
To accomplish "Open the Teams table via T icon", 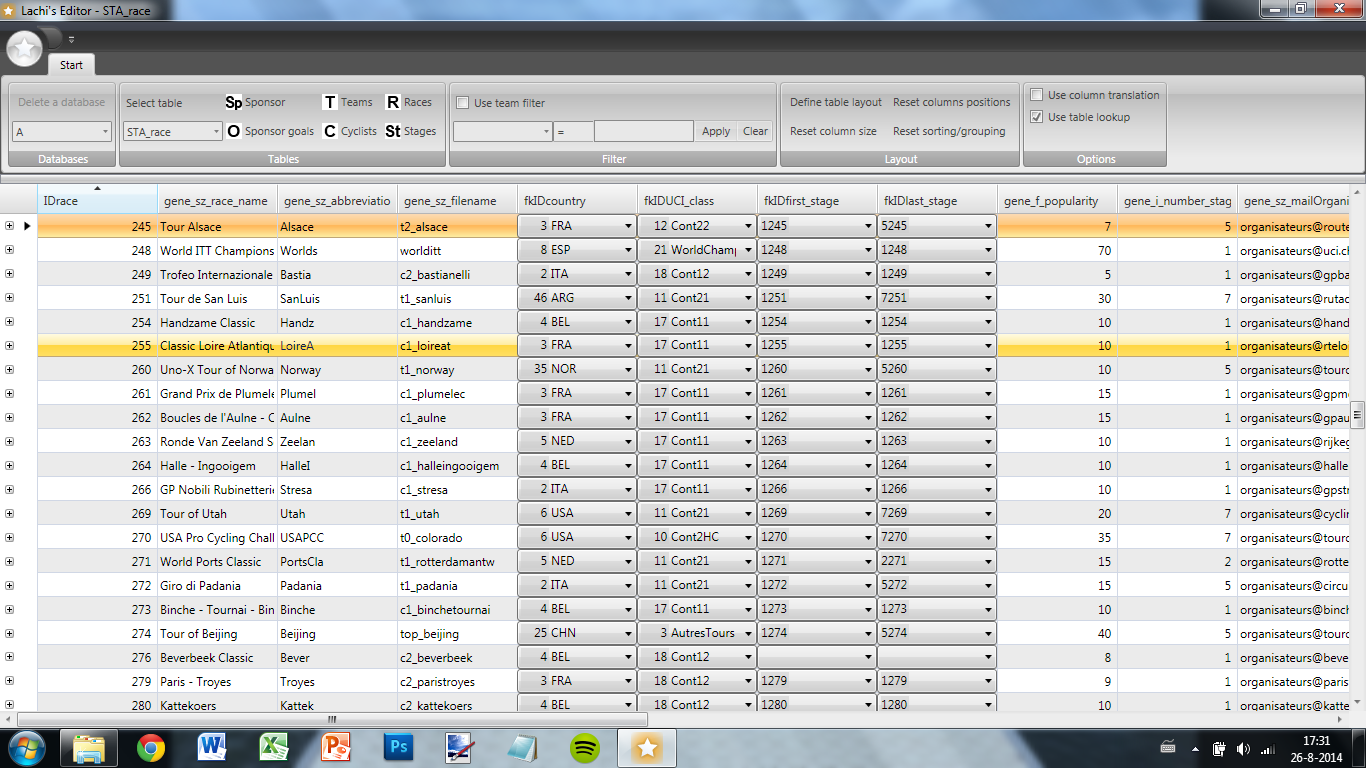I will pos(330,102).
